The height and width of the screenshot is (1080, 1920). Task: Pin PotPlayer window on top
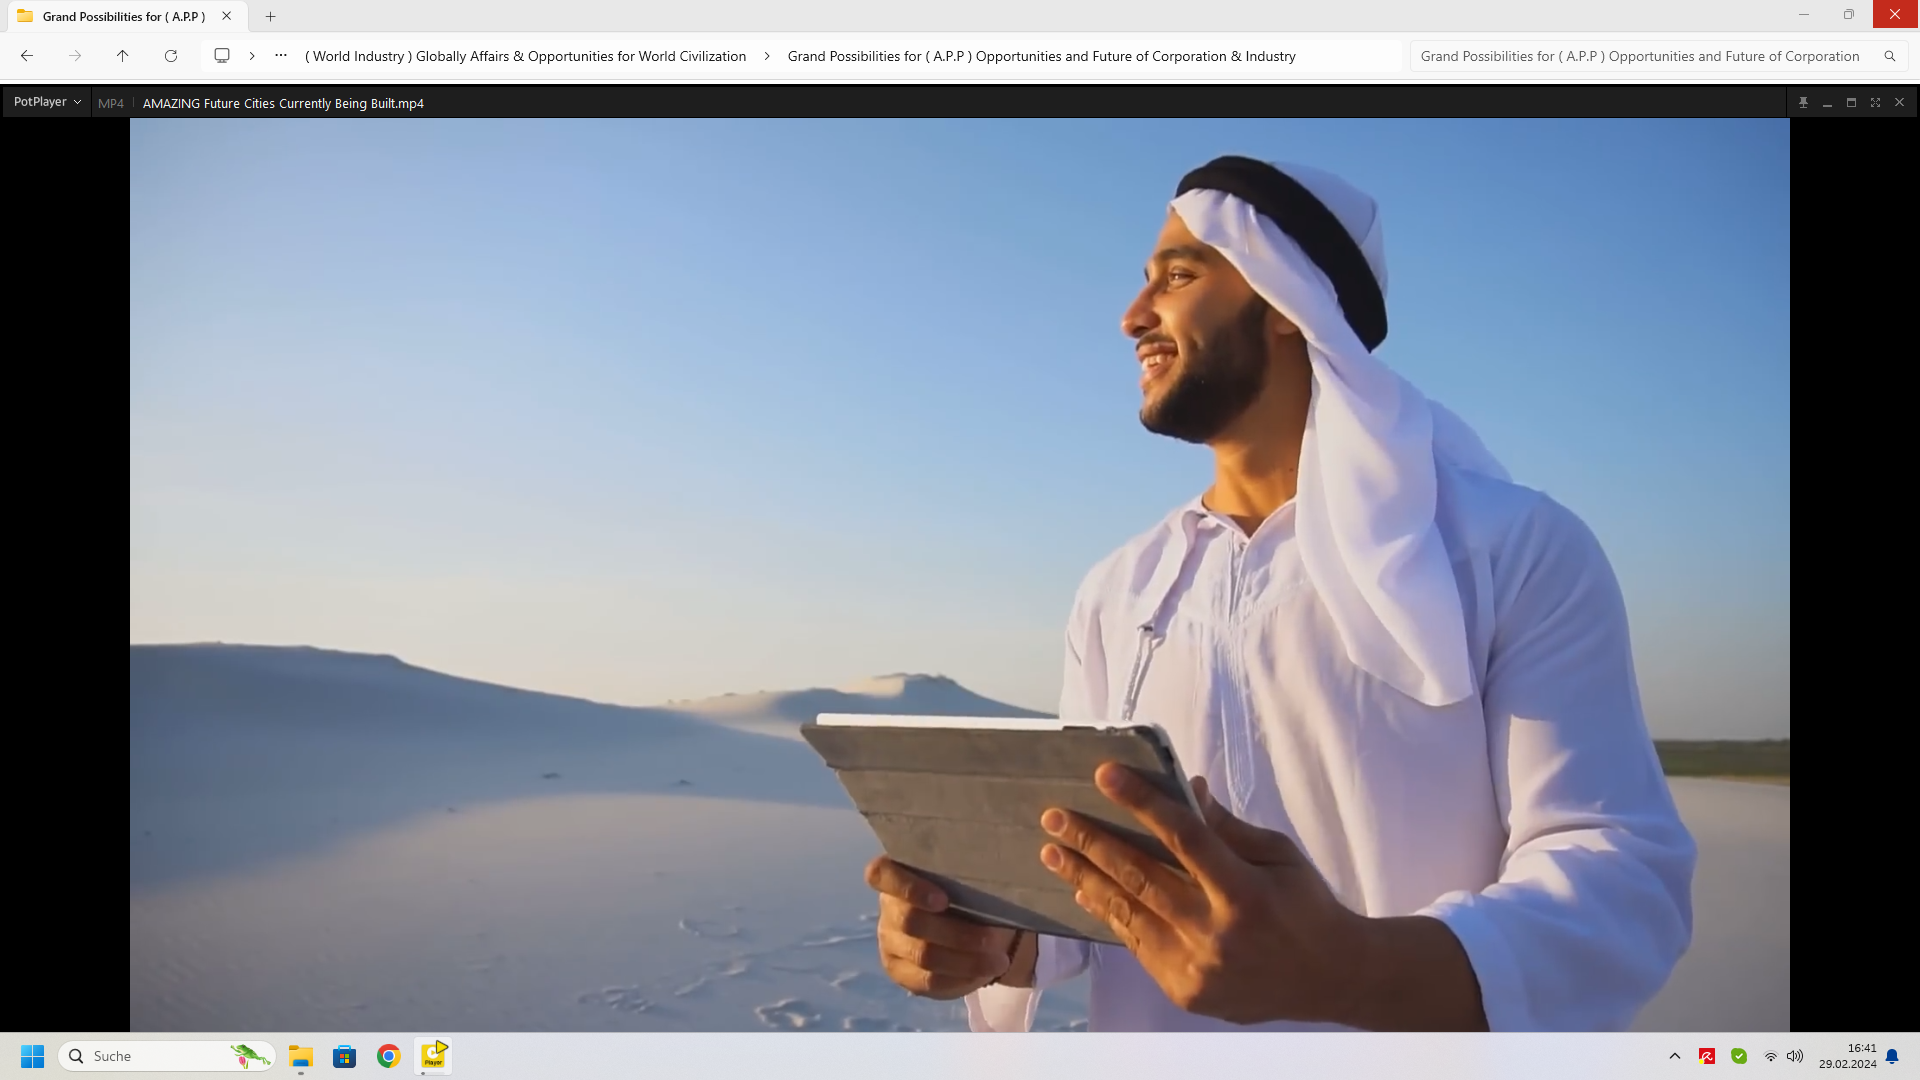pos(1803,103)
